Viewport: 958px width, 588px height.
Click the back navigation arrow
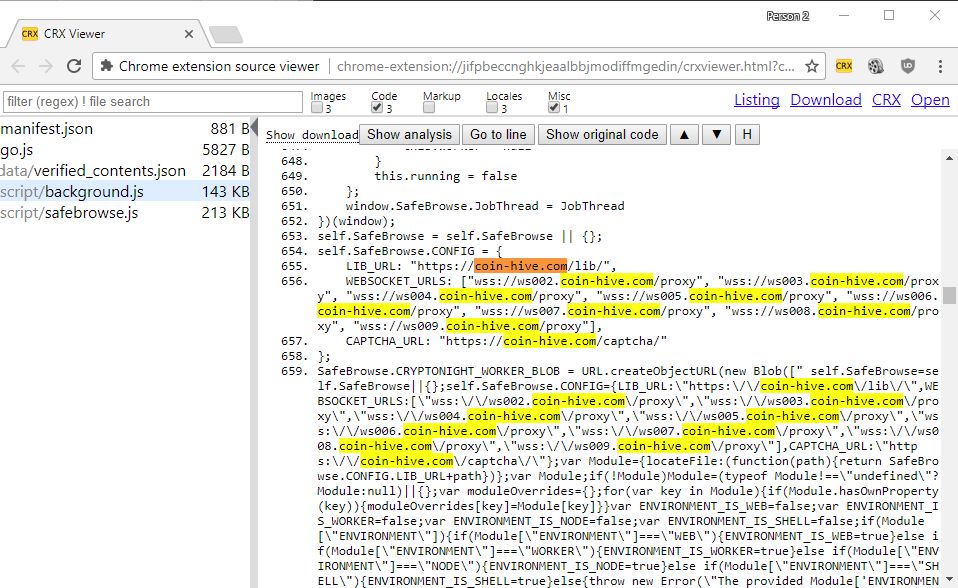20,64
